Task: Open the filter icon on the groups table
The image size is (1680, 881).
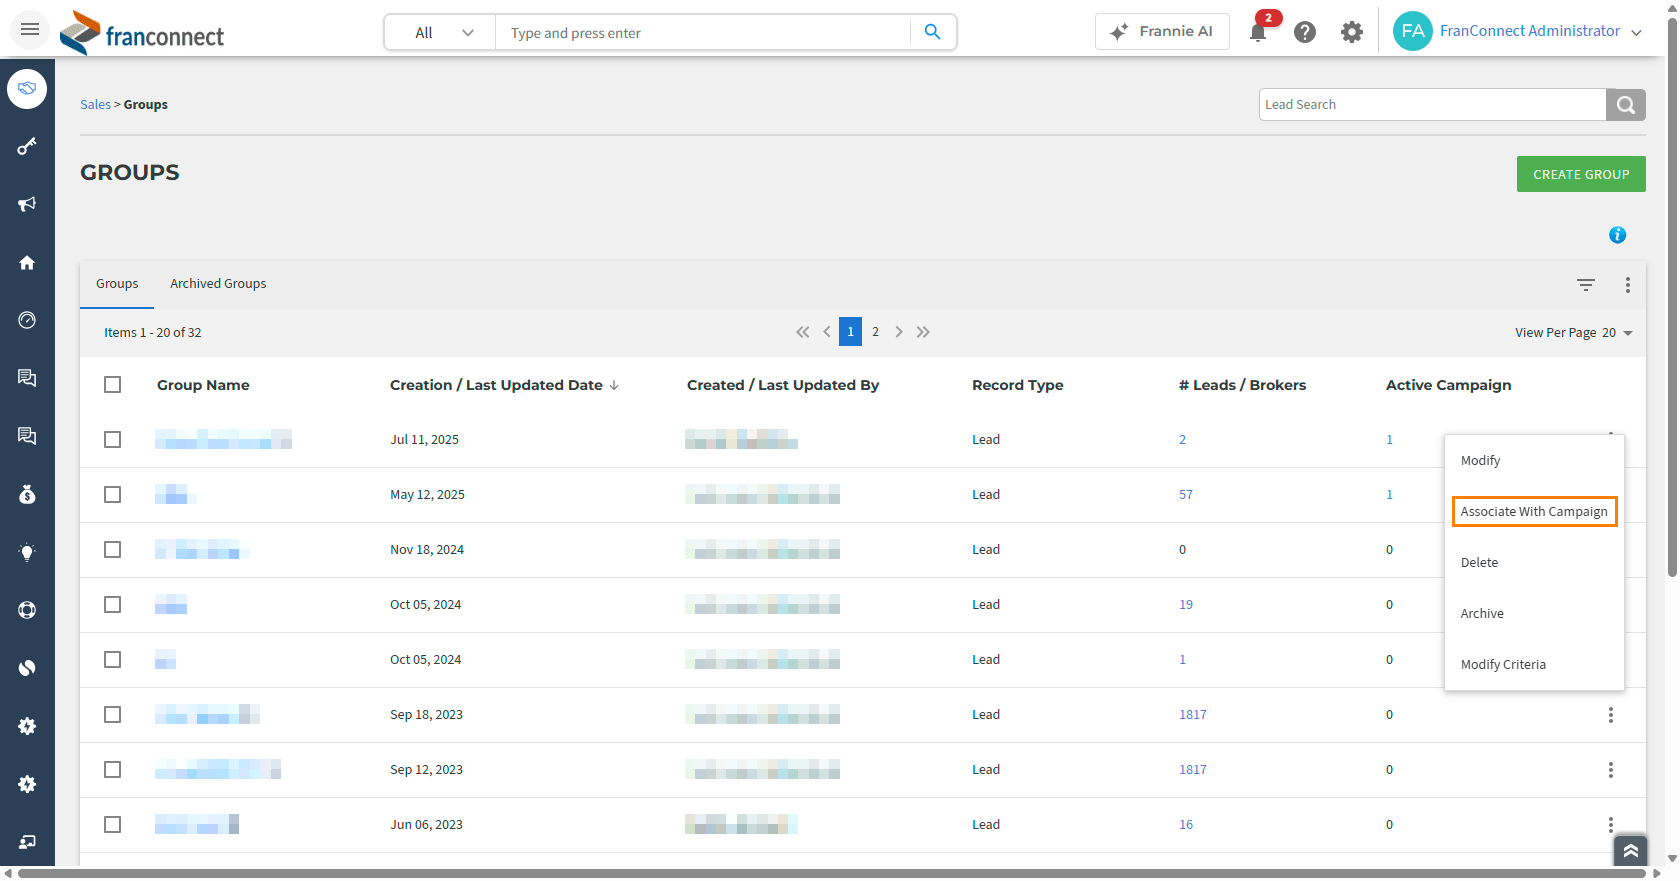Action: (x=1586, y=285)
